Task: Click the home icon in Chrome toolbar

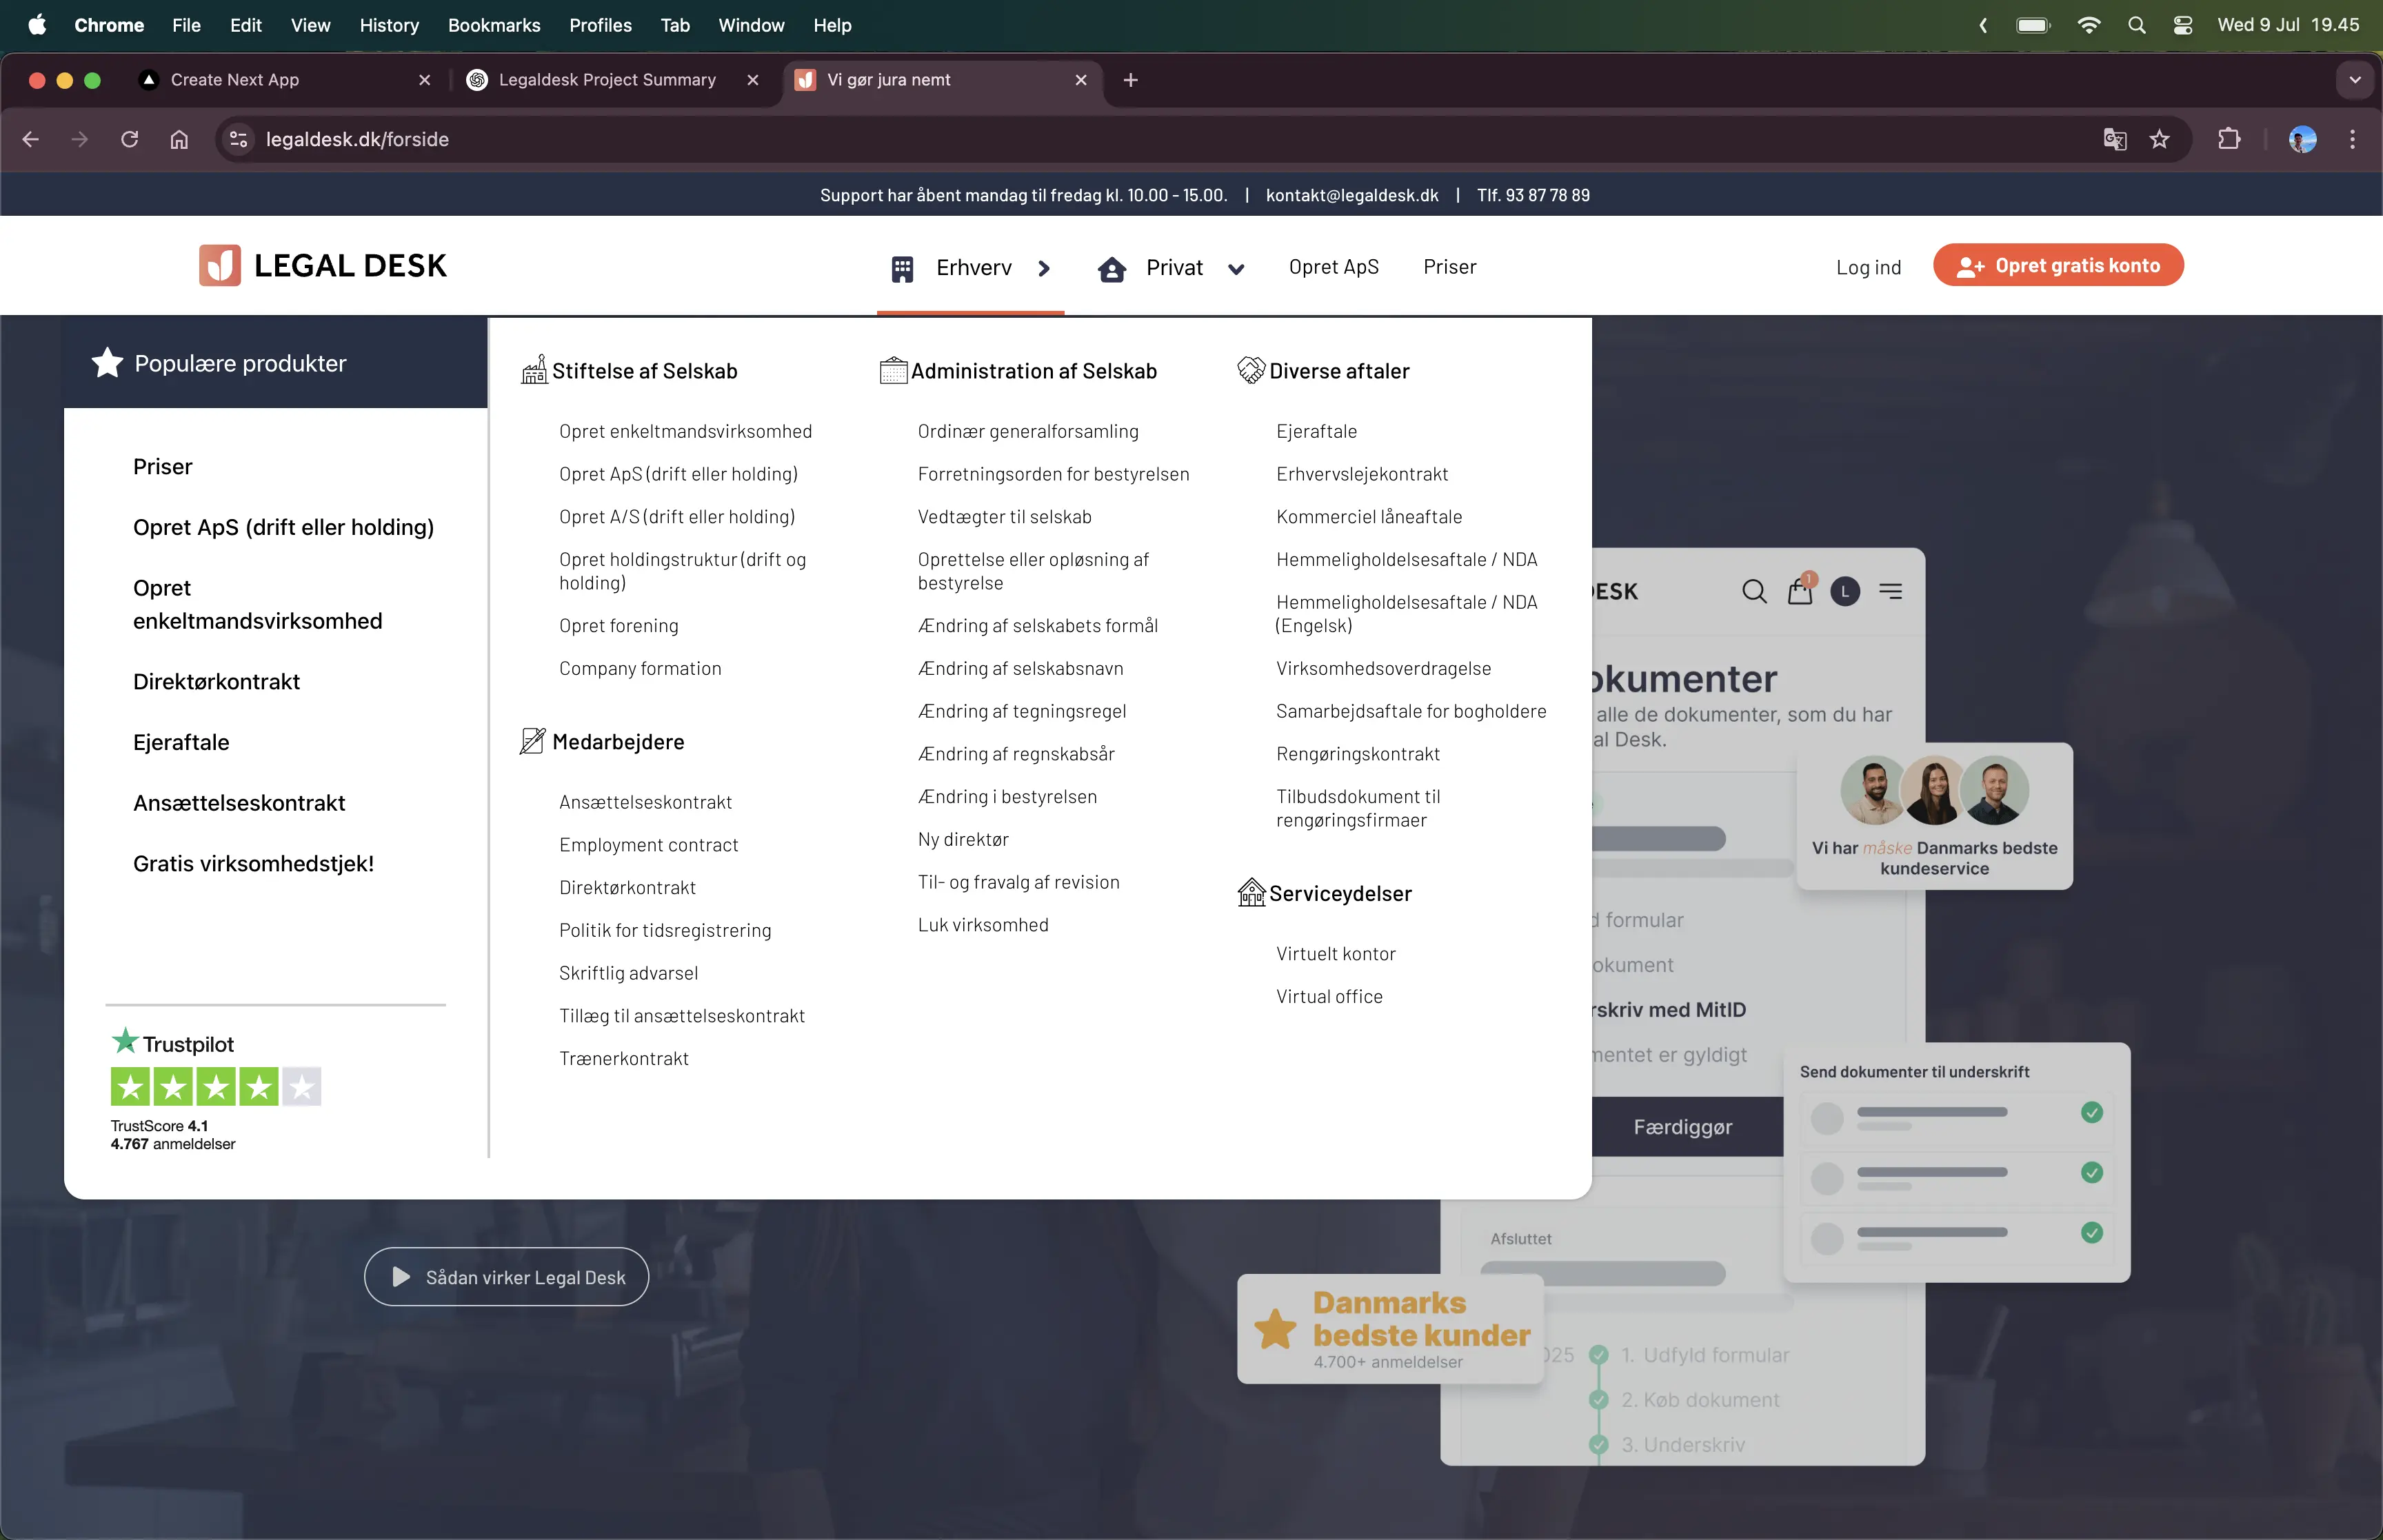Action: coord(179,139)
